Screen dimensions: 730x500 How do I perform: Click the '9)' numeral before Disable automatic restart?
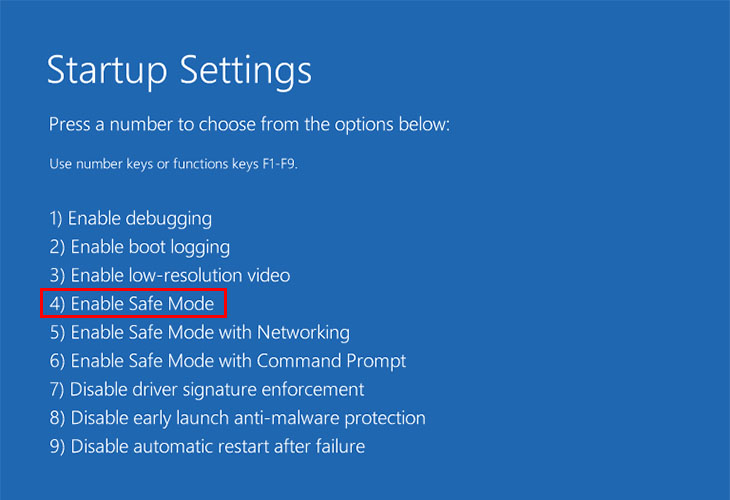click(x=57, y=447)
